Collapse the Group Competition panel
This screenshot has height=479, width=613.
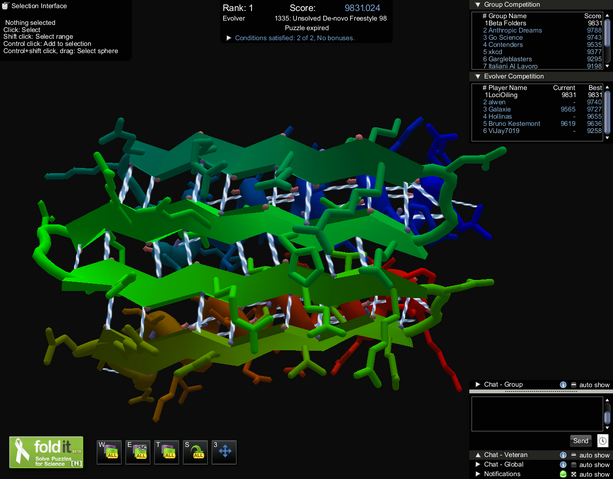(x=477, y=5)
